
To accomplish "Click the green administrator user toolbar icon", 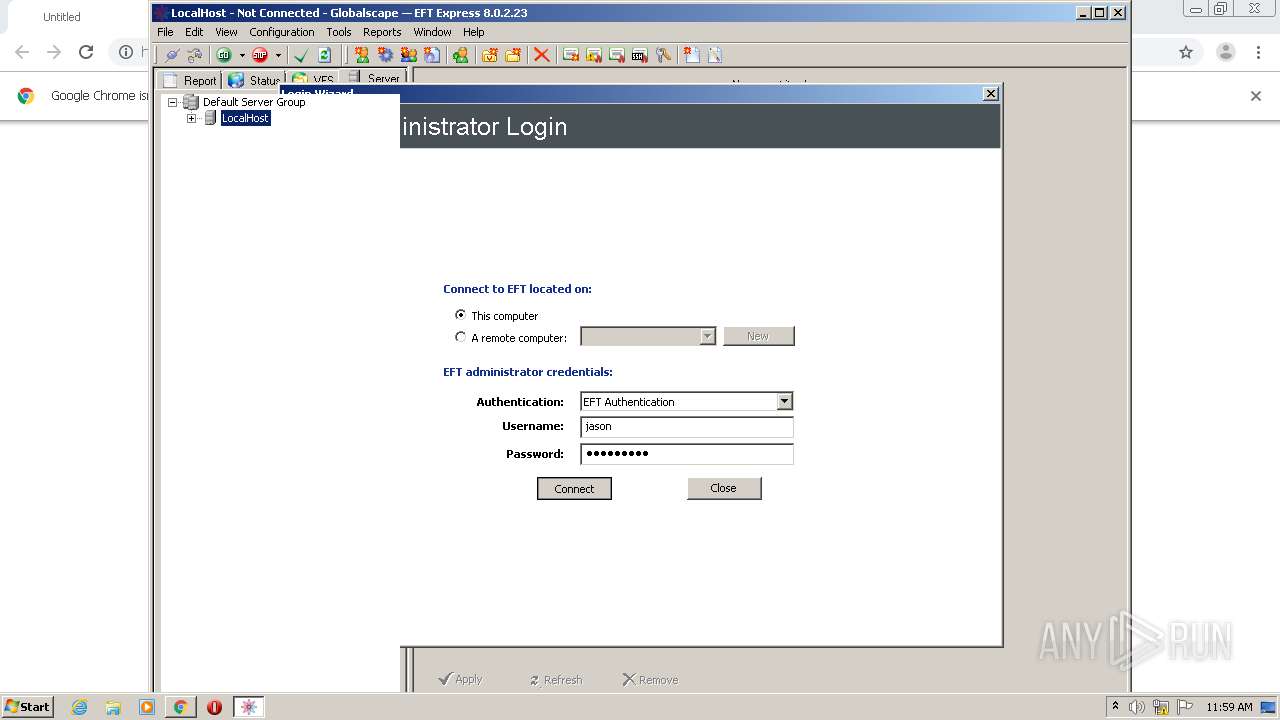I will click(460, 55).
